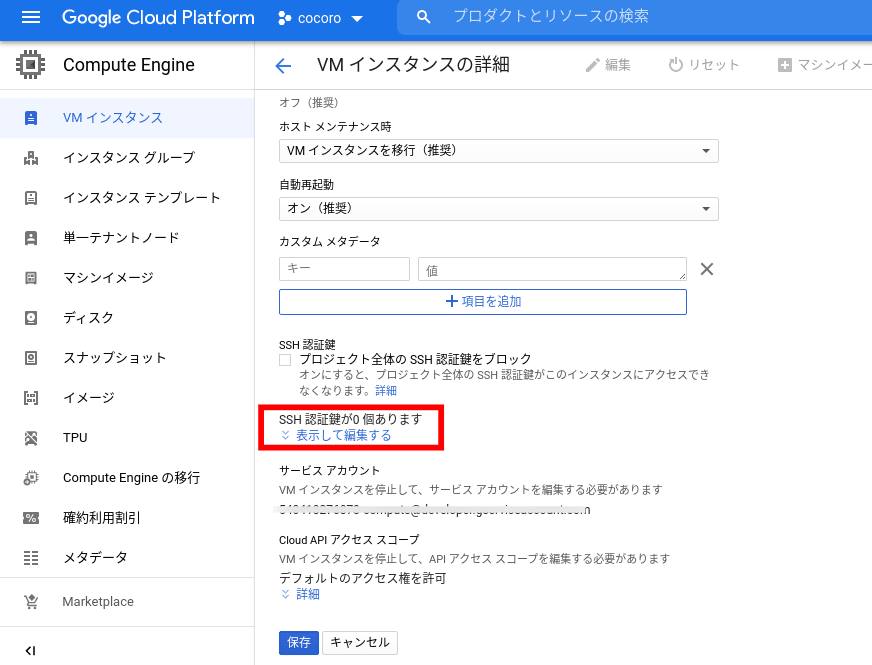Click the 編集 pencil icon
Viewport: 872px width, 665px height.
[x=592, y=65]
